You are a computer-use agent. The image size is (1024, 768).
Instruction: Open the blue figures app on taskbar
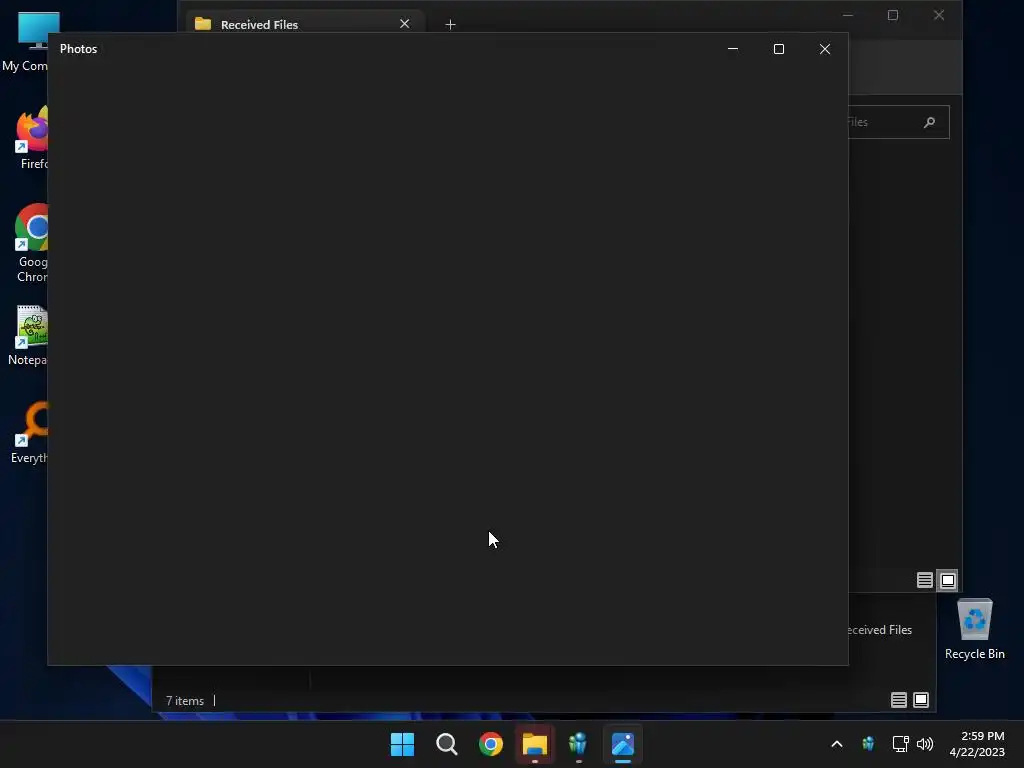click(x=579, y=744)
